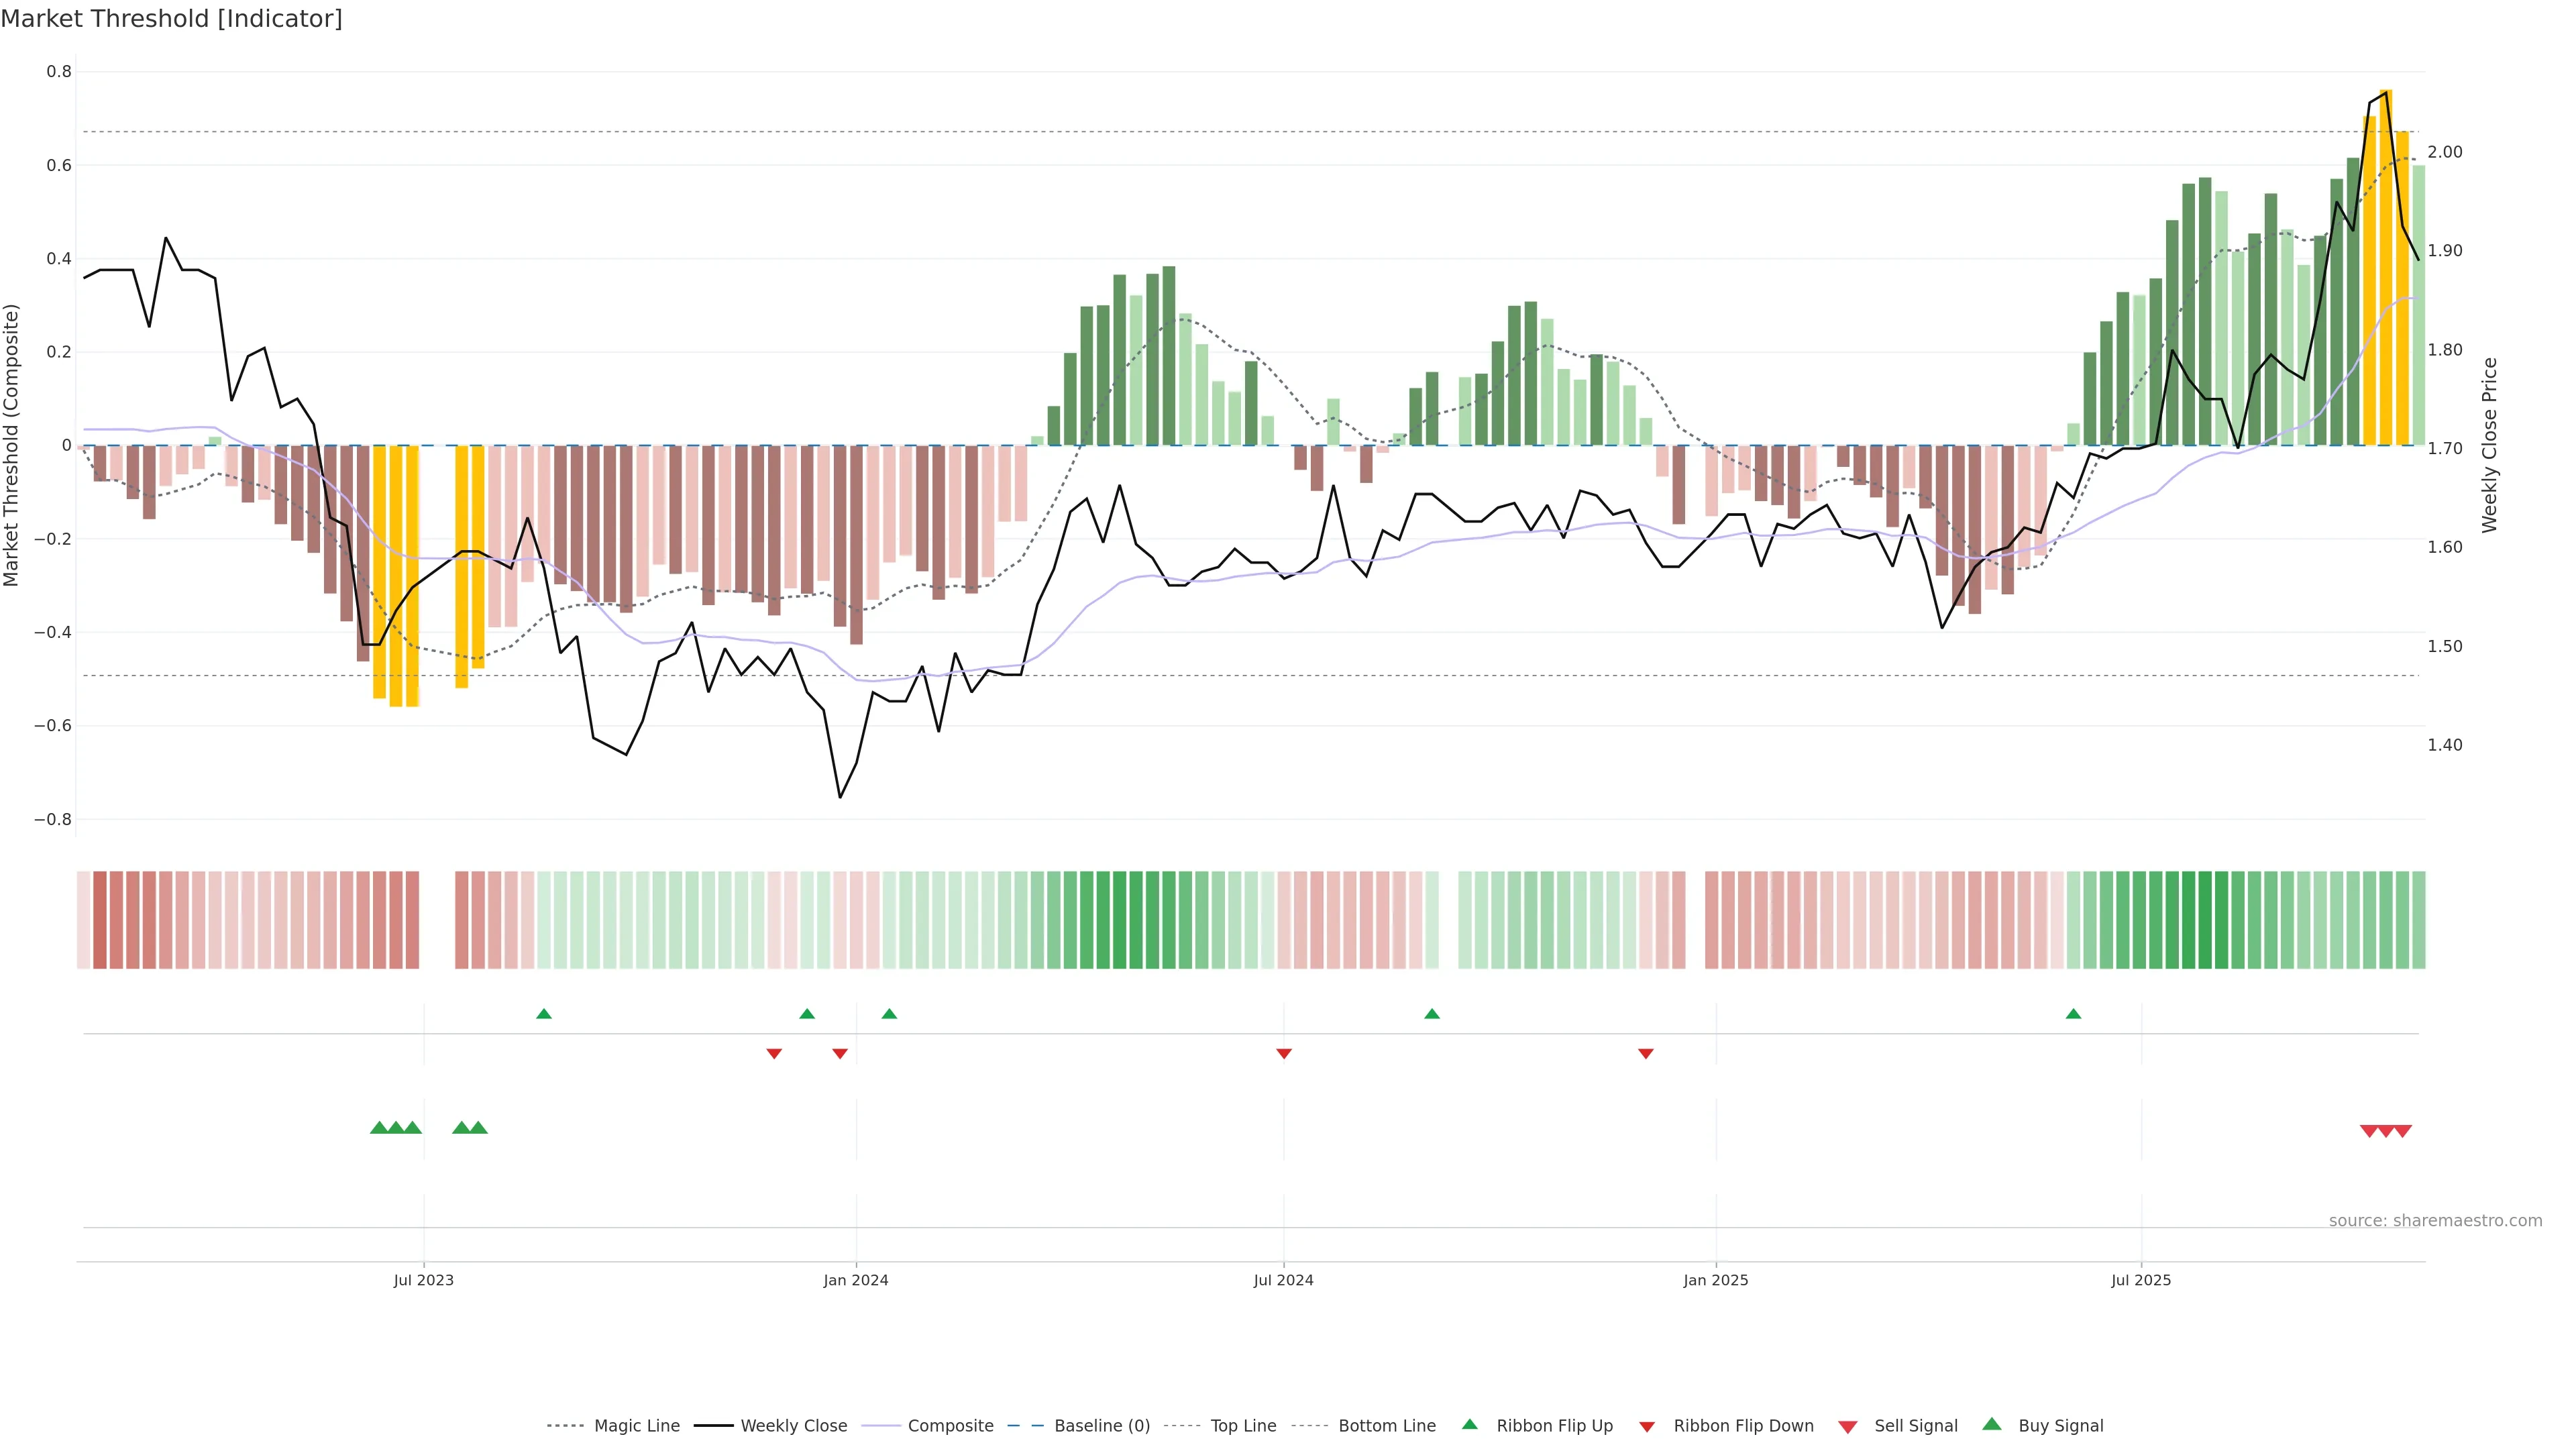The width and height of the screenshot is (2576, 1449).
Task: Click the last red sell signal marker
Action: pos(2403,1131)
